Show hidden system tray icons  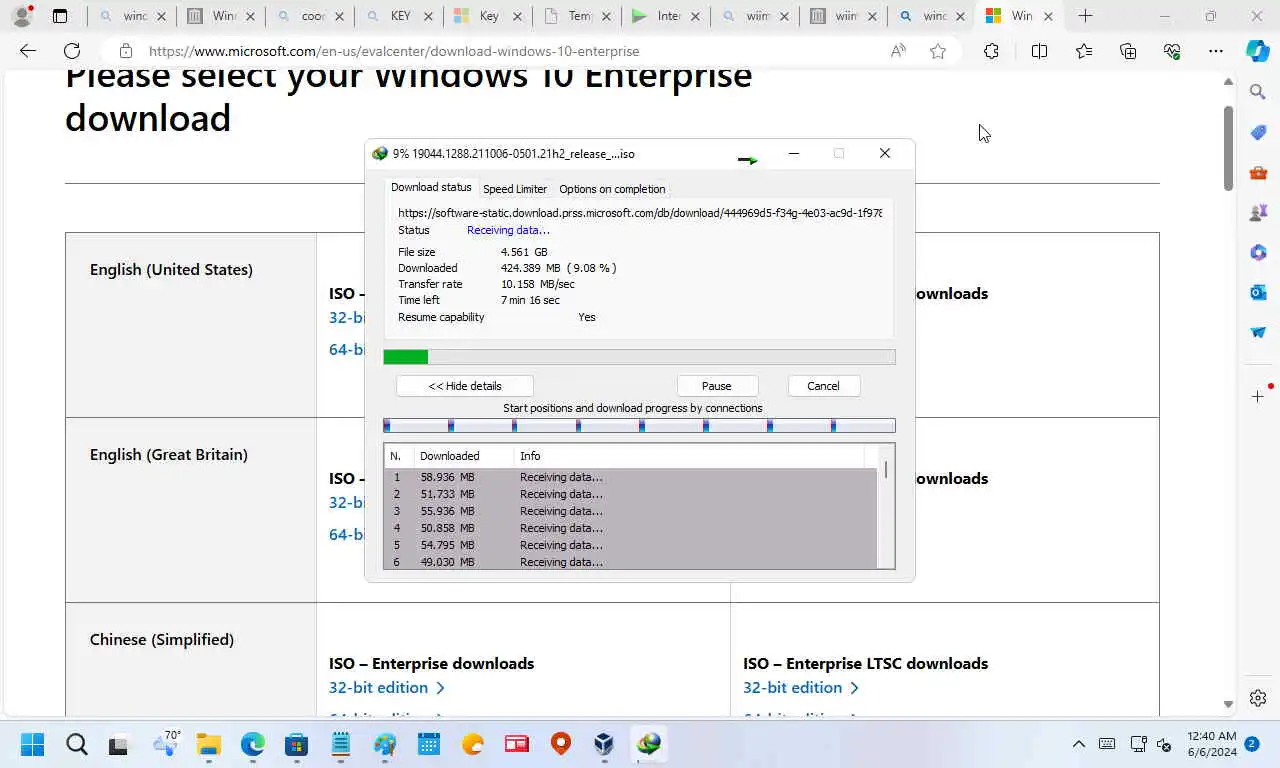click(x=1079, y=744)
